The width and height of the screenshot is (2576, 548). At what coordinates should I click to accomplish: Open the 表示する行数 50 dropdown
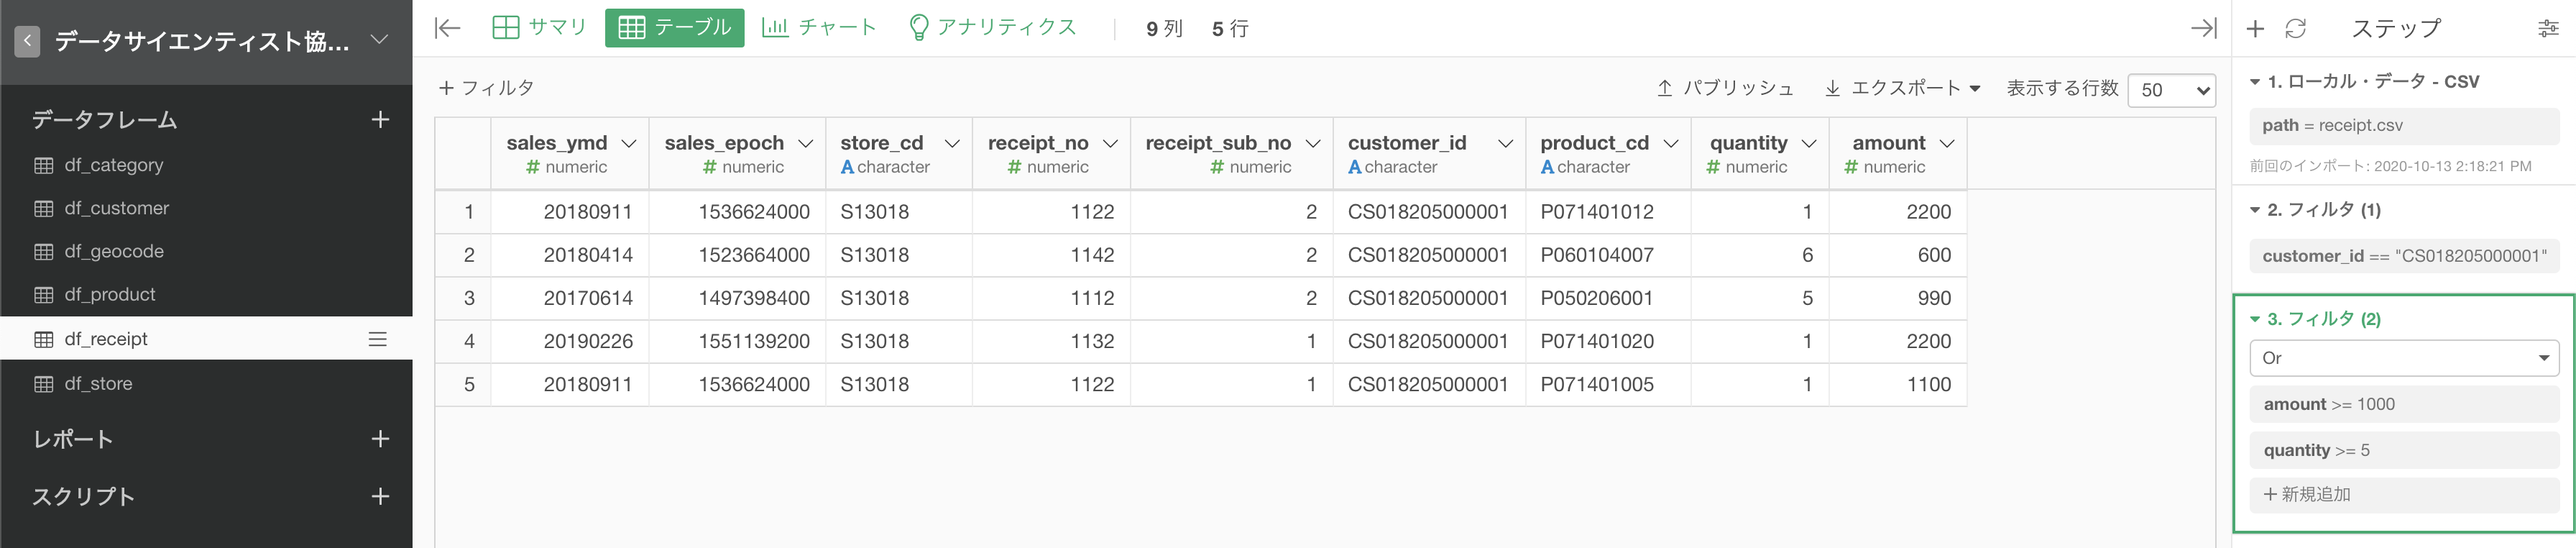[x=2172, y=90]
